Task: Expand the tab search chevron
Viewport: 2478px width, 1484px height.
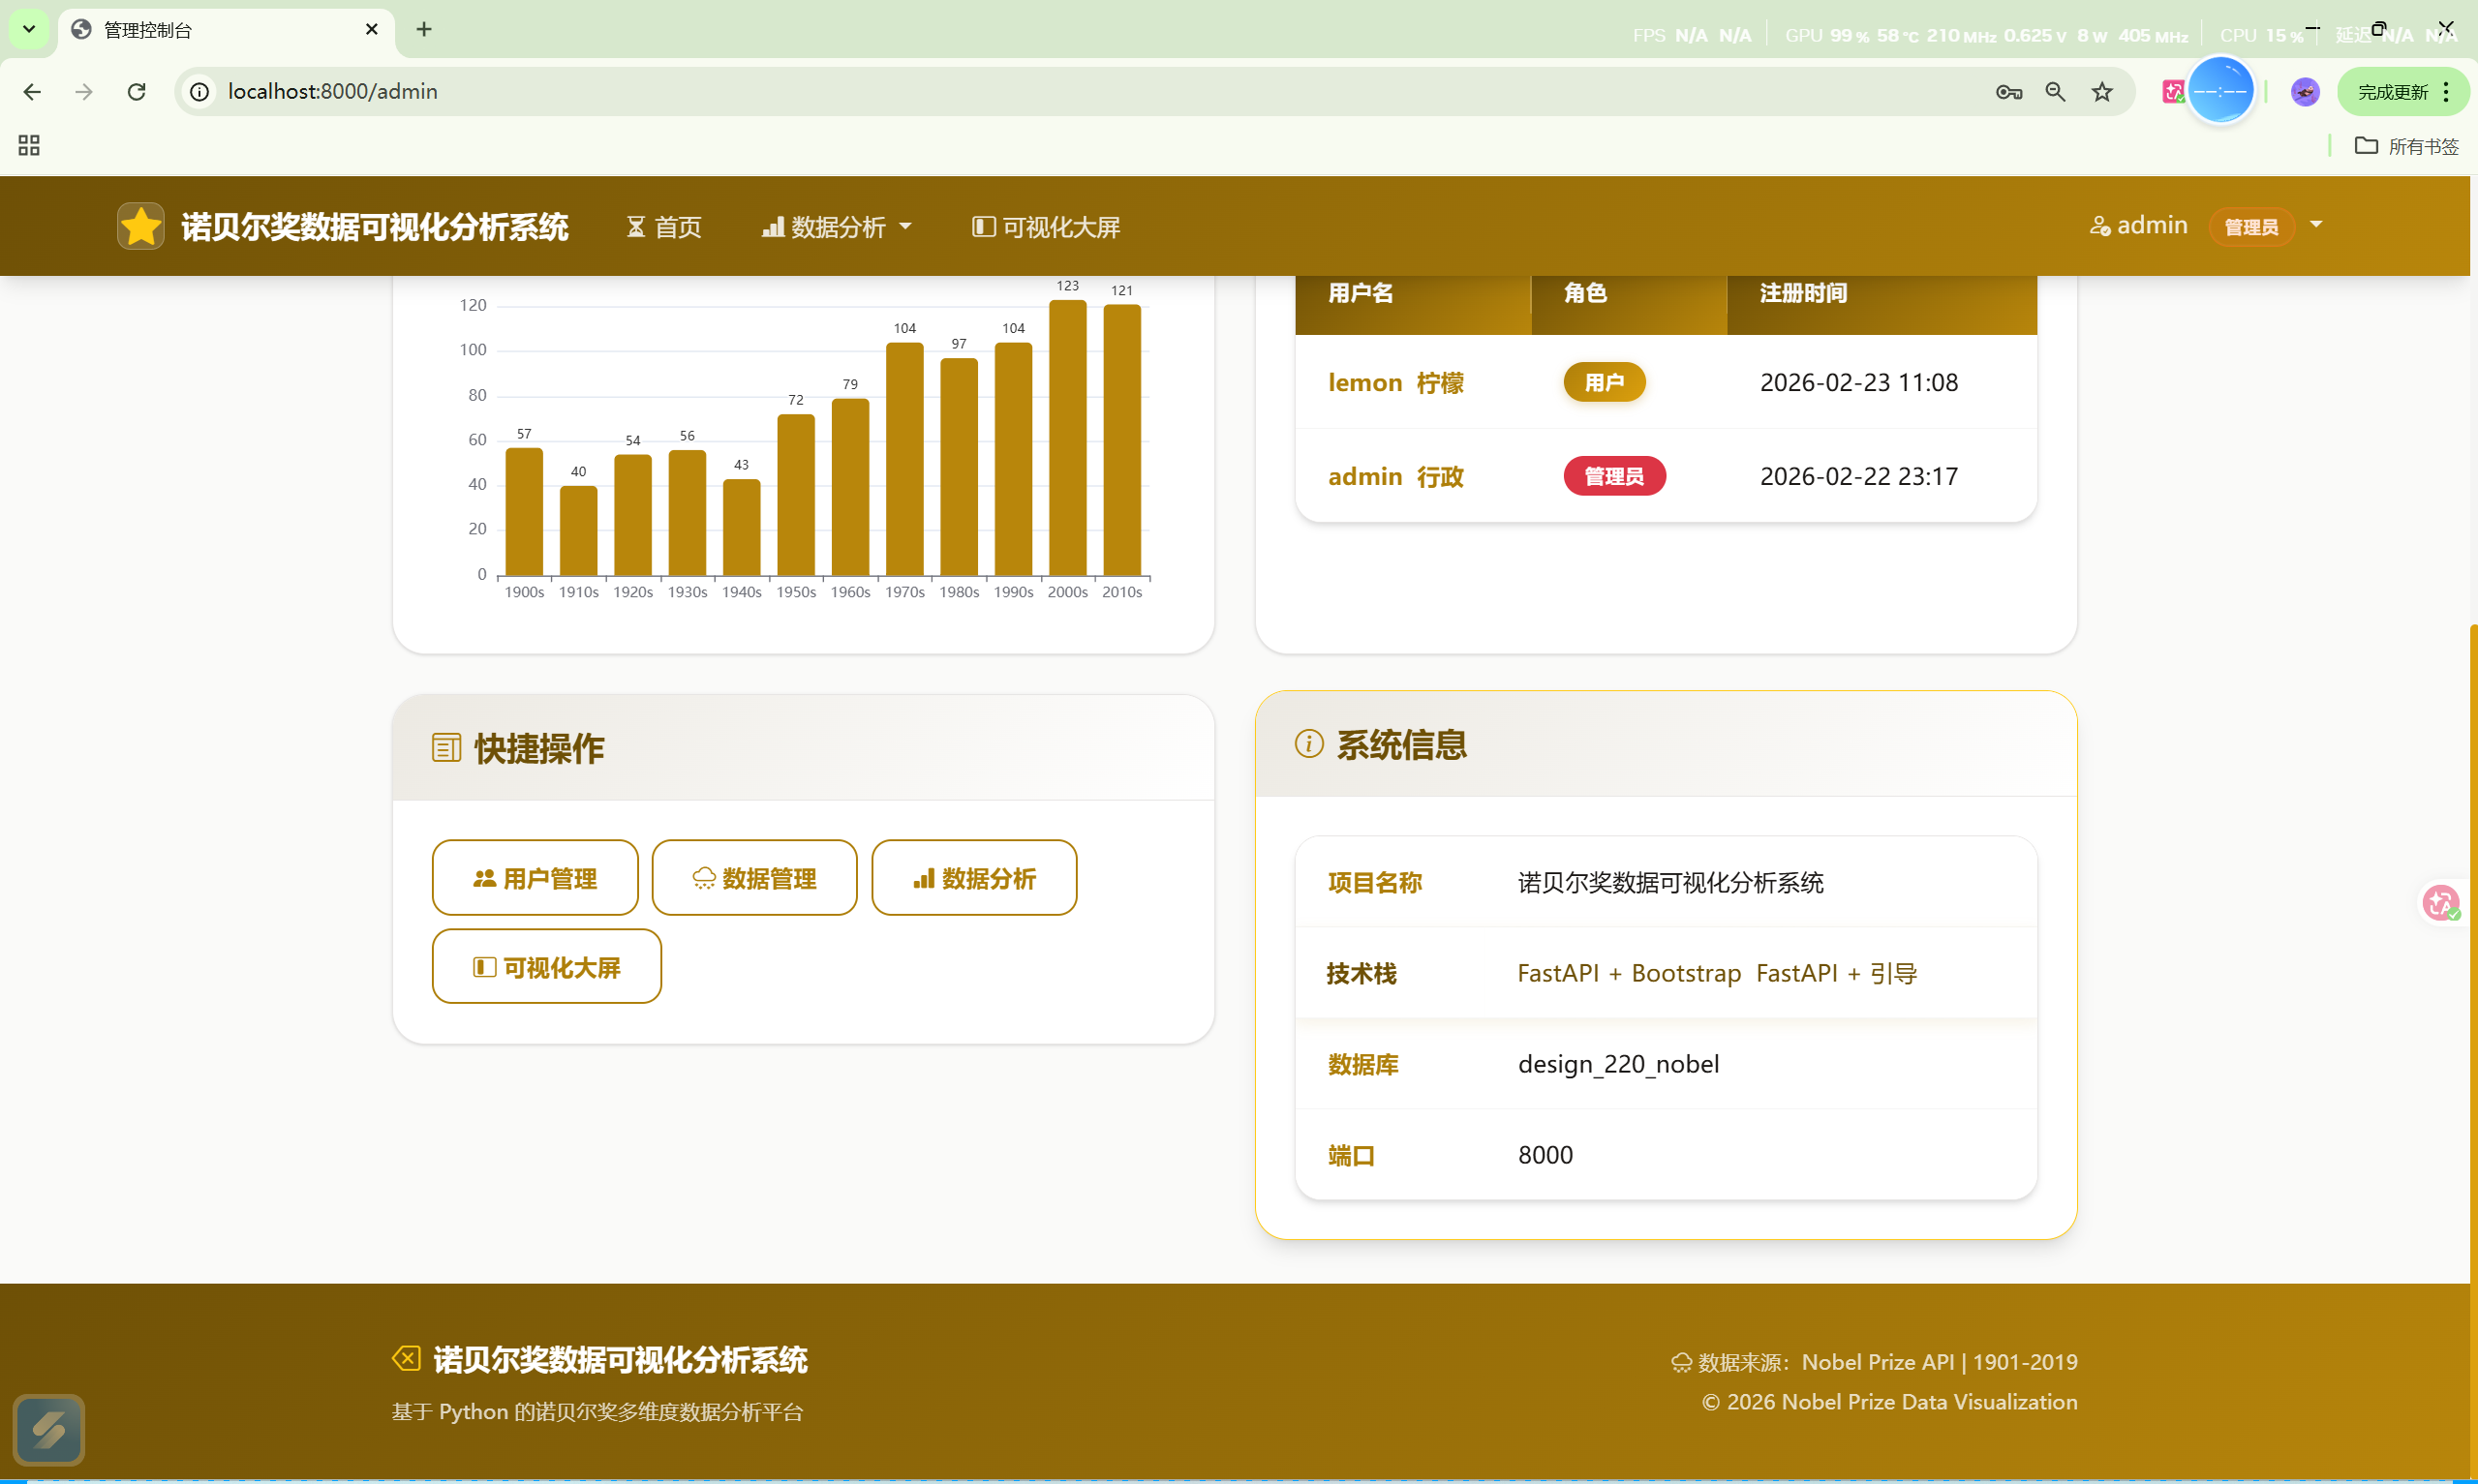Action: click(x=29, y=29)
